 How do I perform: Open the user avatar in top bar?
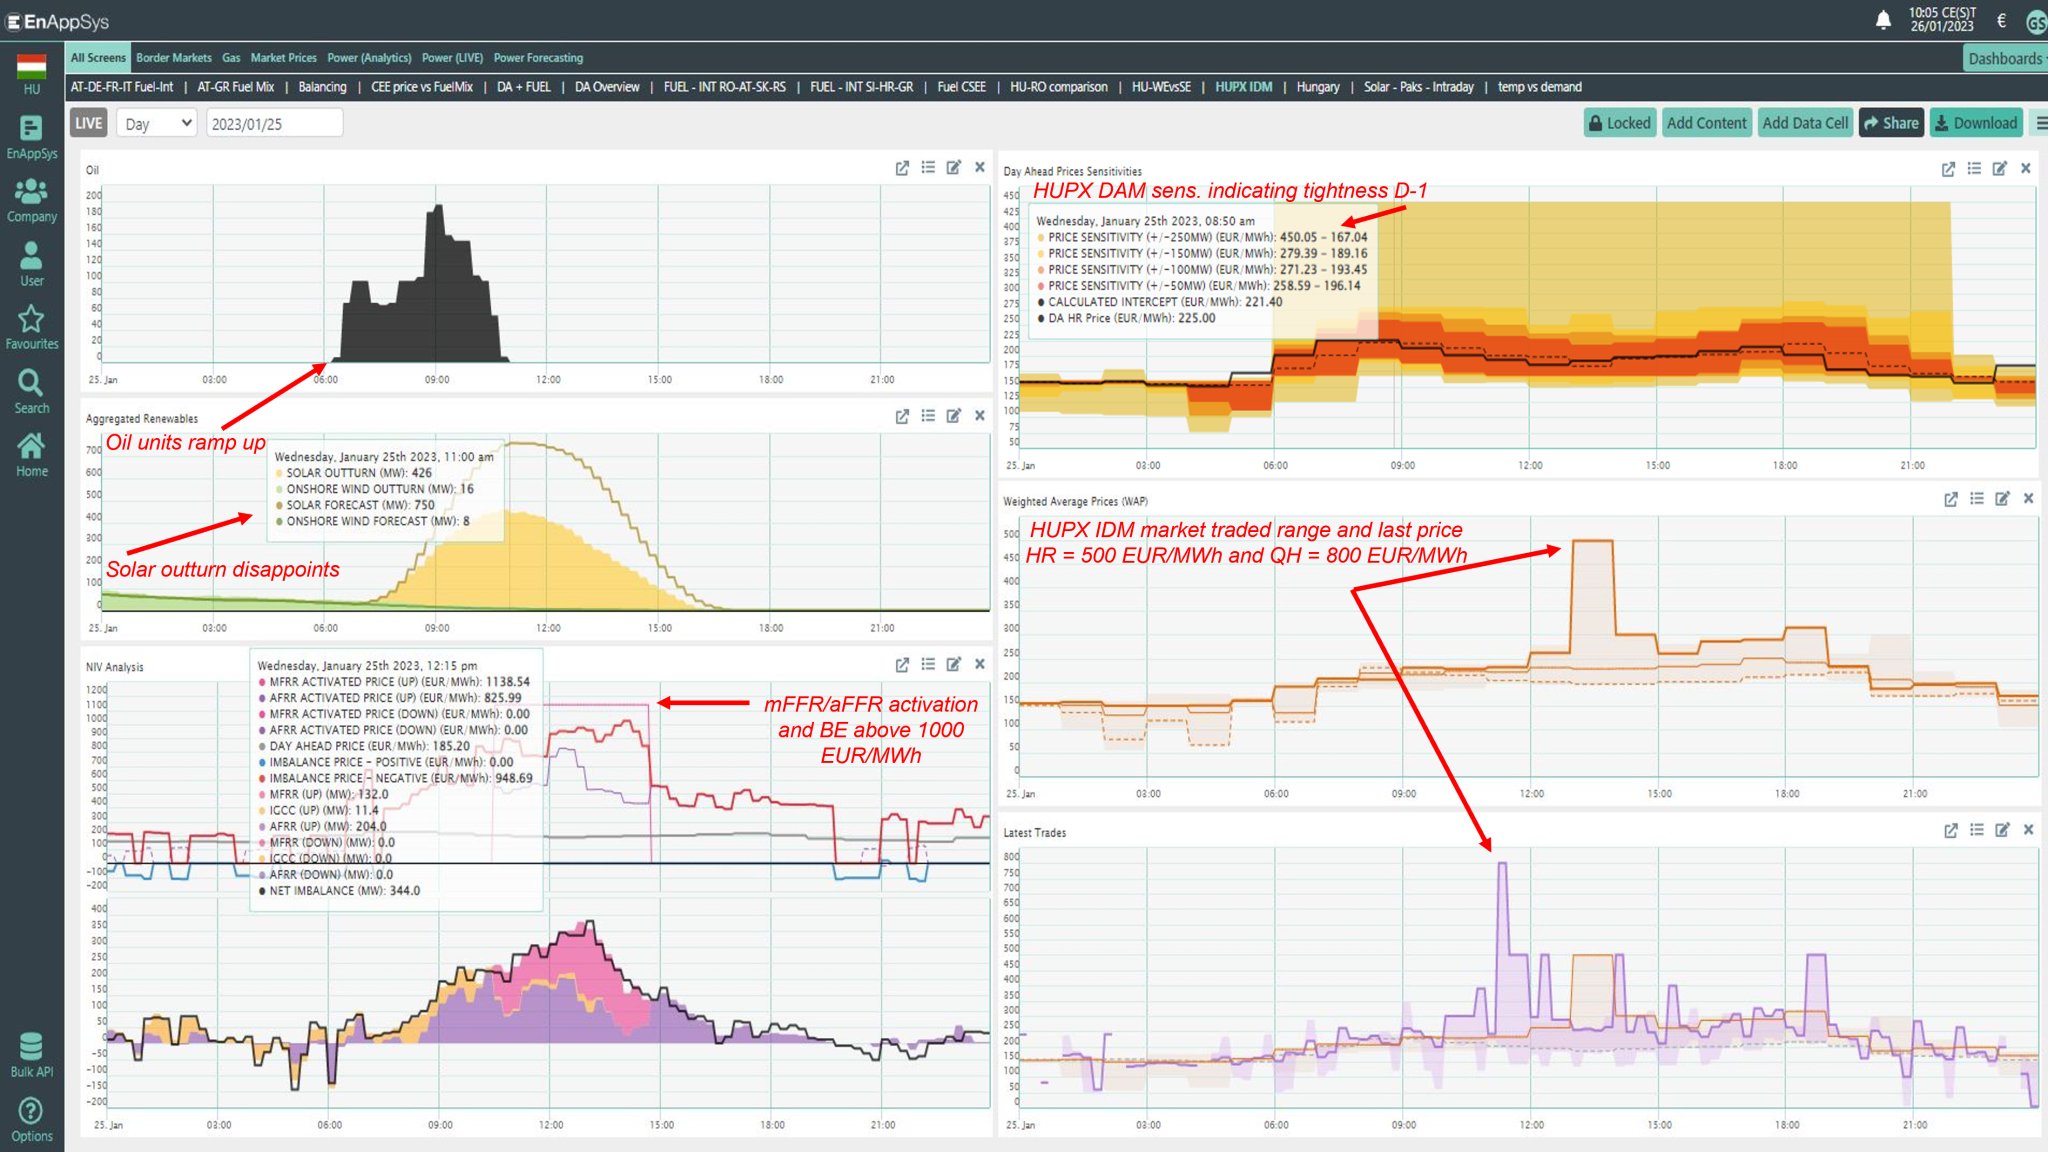coord(2036,21)
